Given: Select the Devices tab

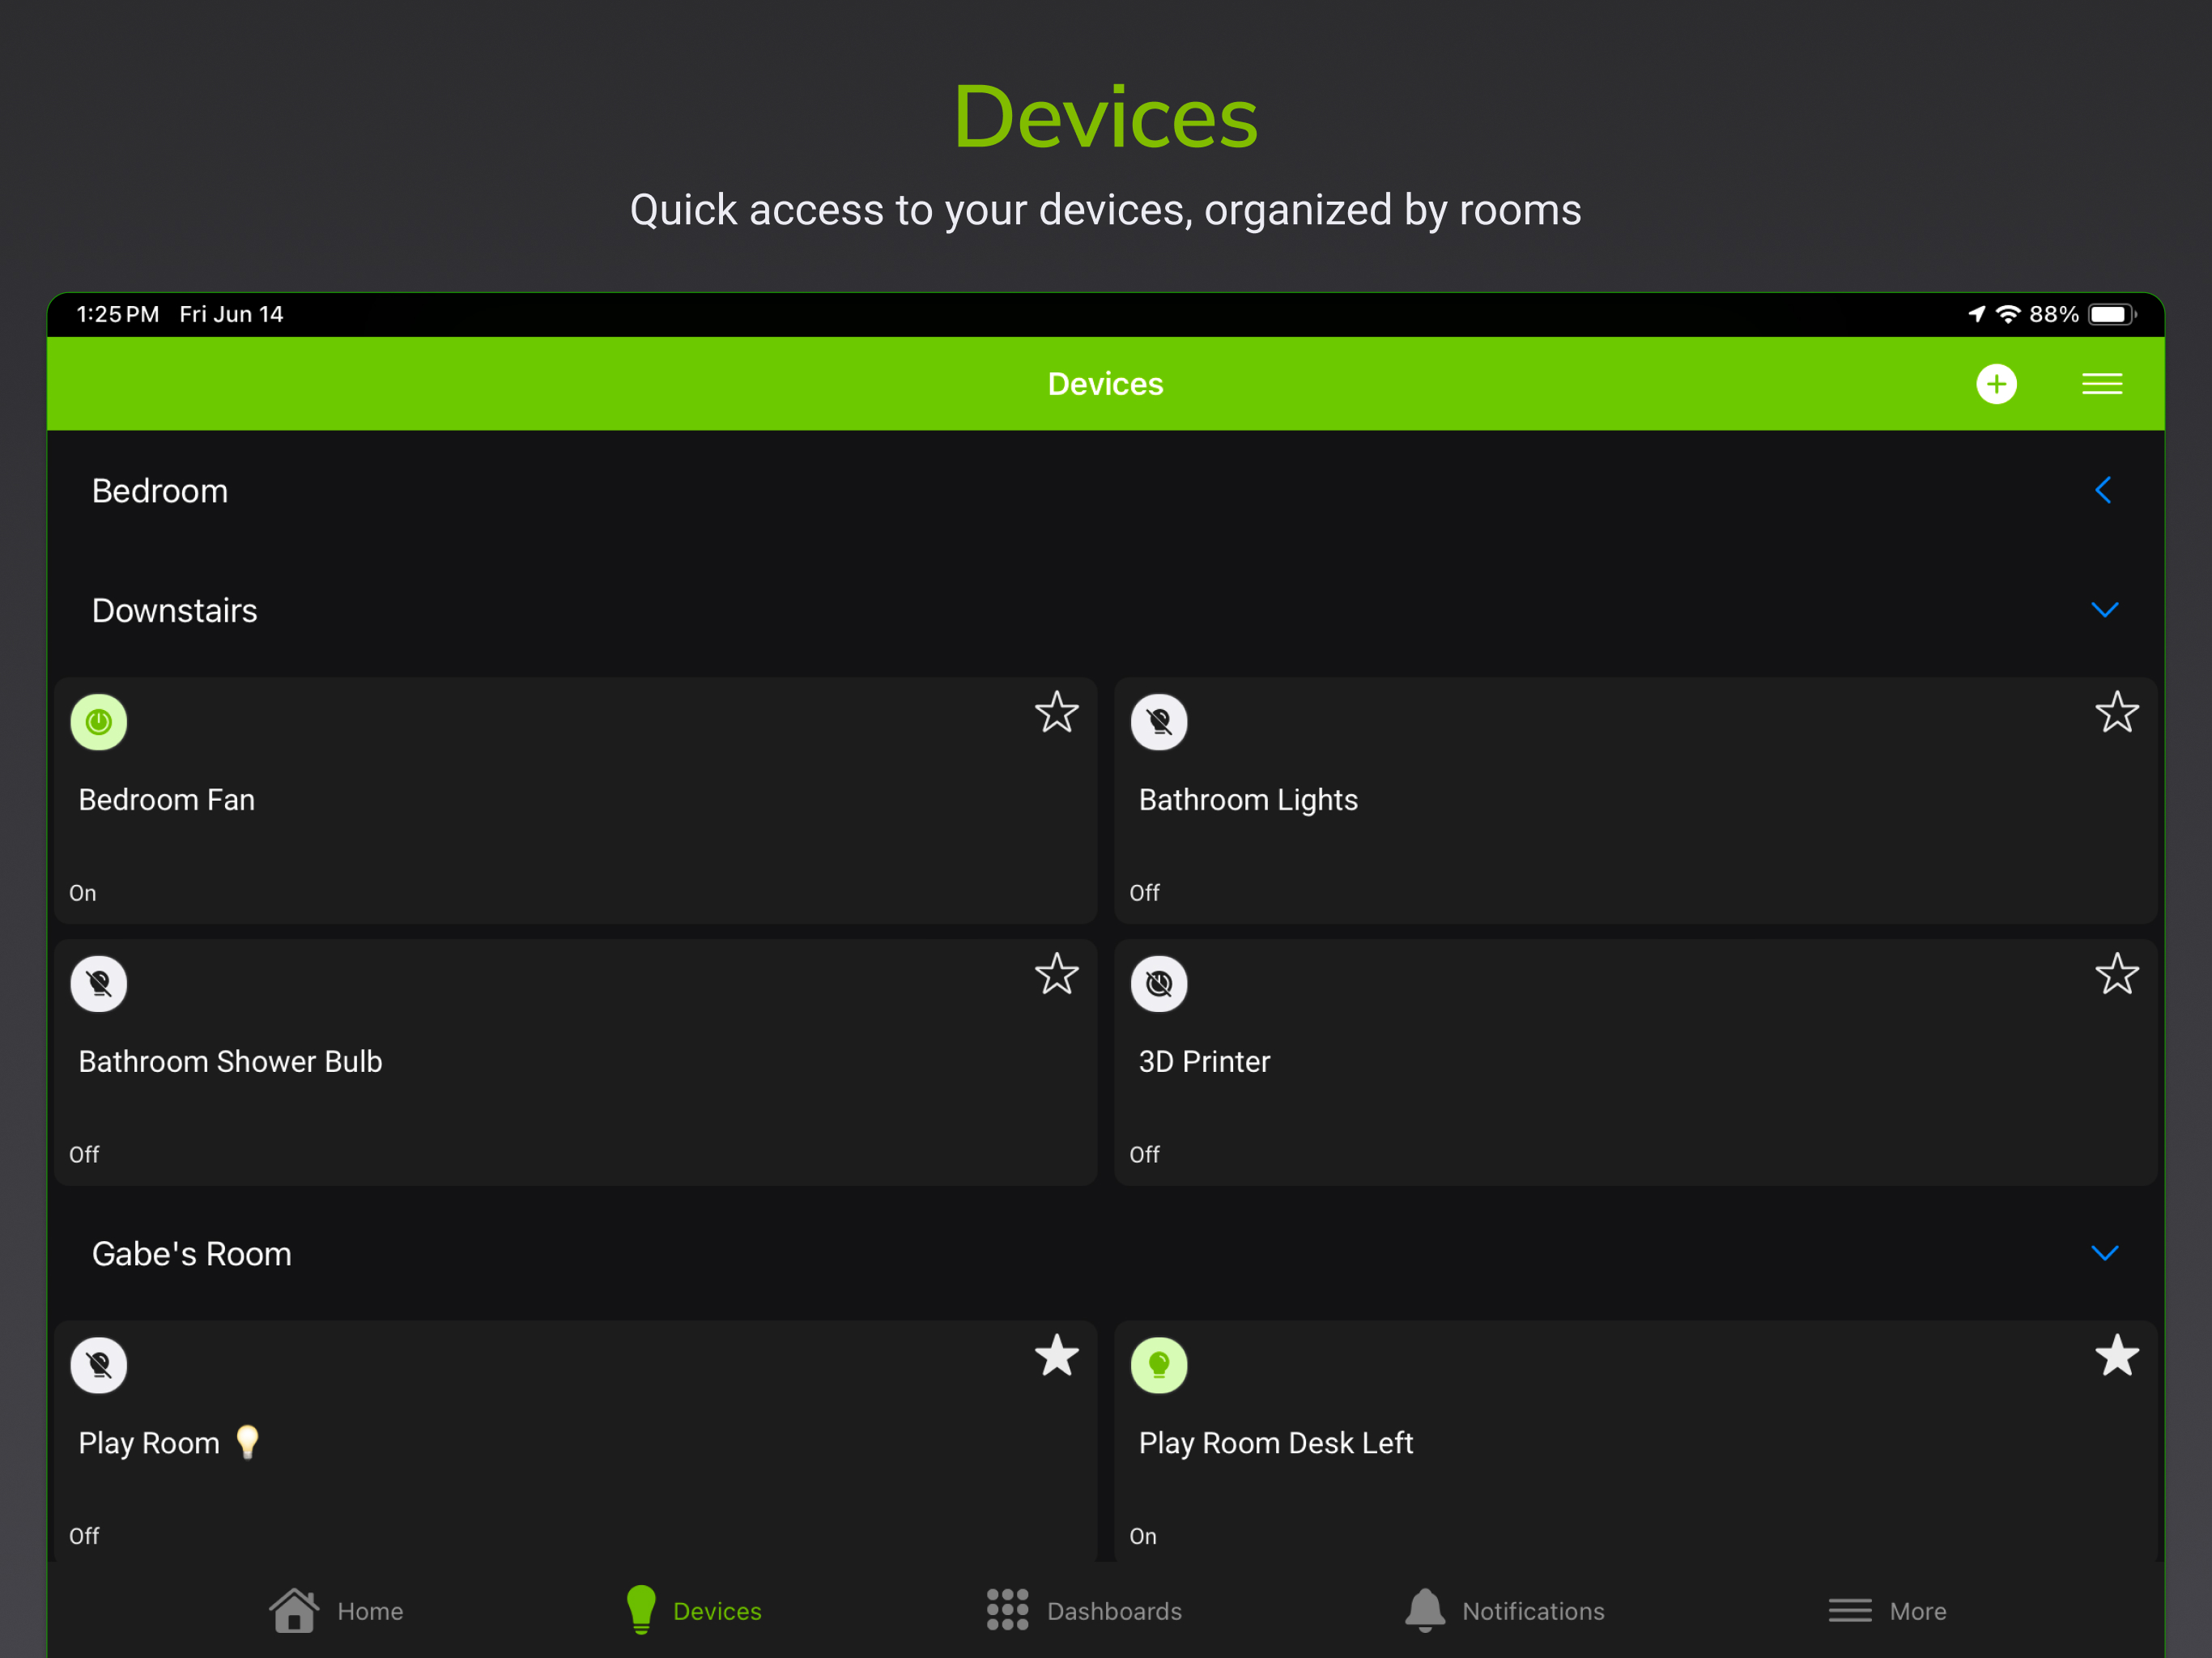Looking at the screenshot, I should click(x=693, y=1611).
